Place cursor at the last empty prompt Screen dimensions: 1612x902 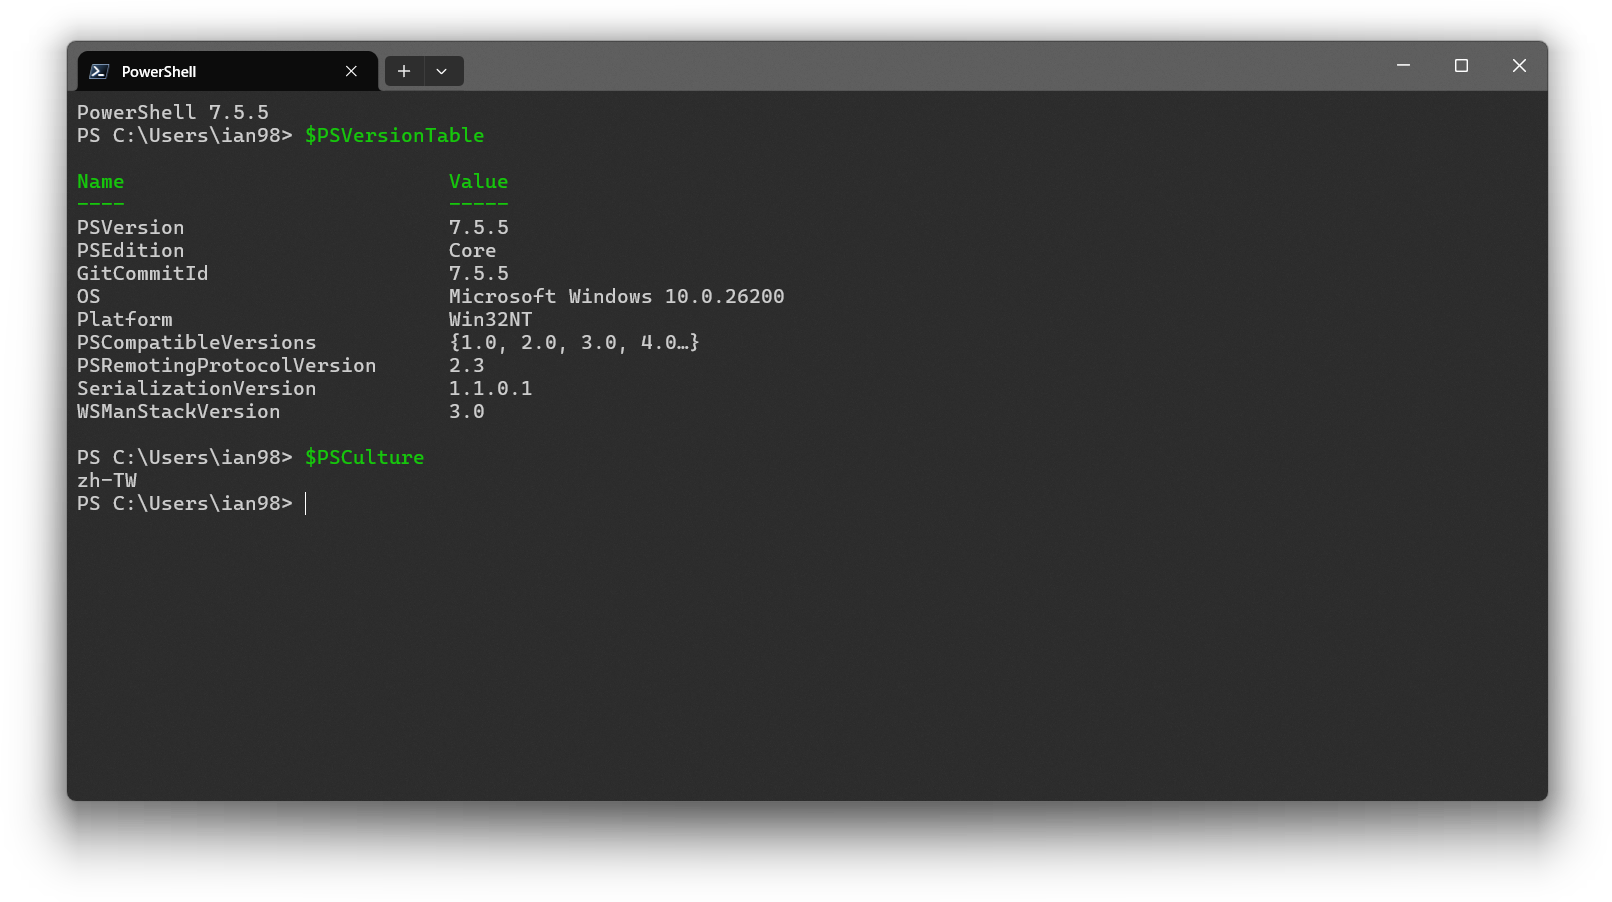(306, 503)
